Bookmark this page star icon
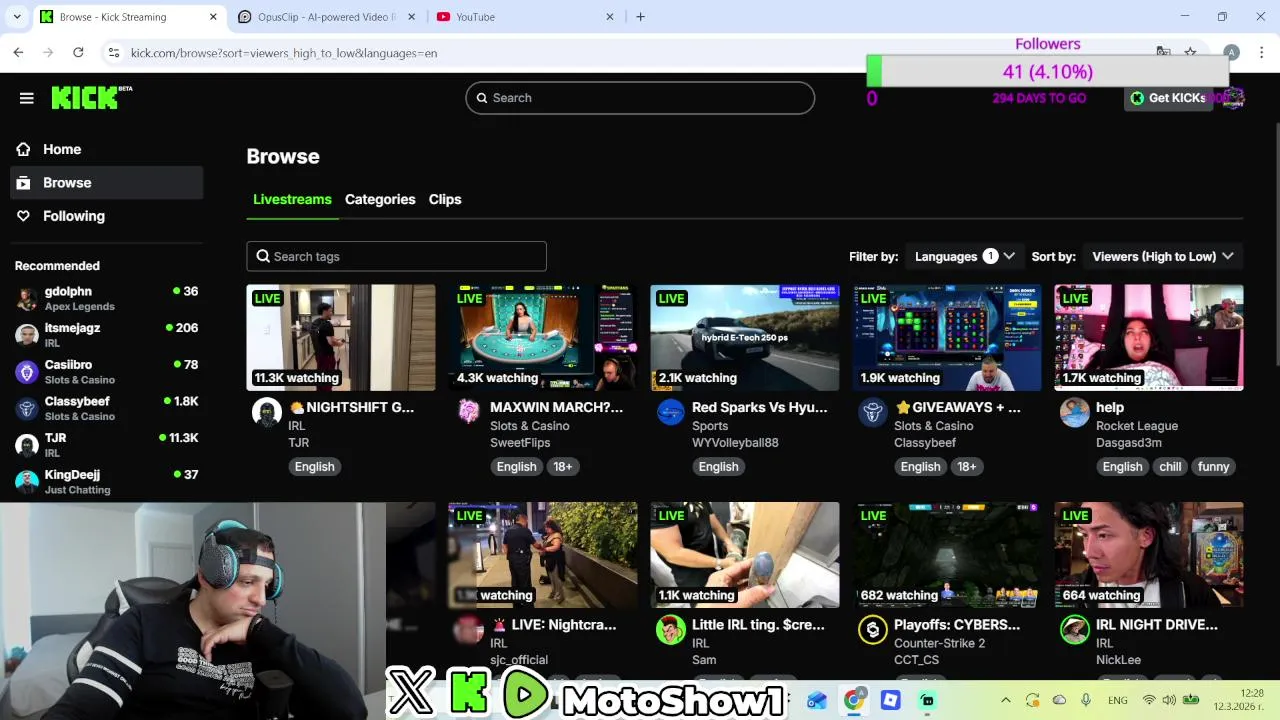Viewport: 1280px width, 720px height. coord(1190,52)
